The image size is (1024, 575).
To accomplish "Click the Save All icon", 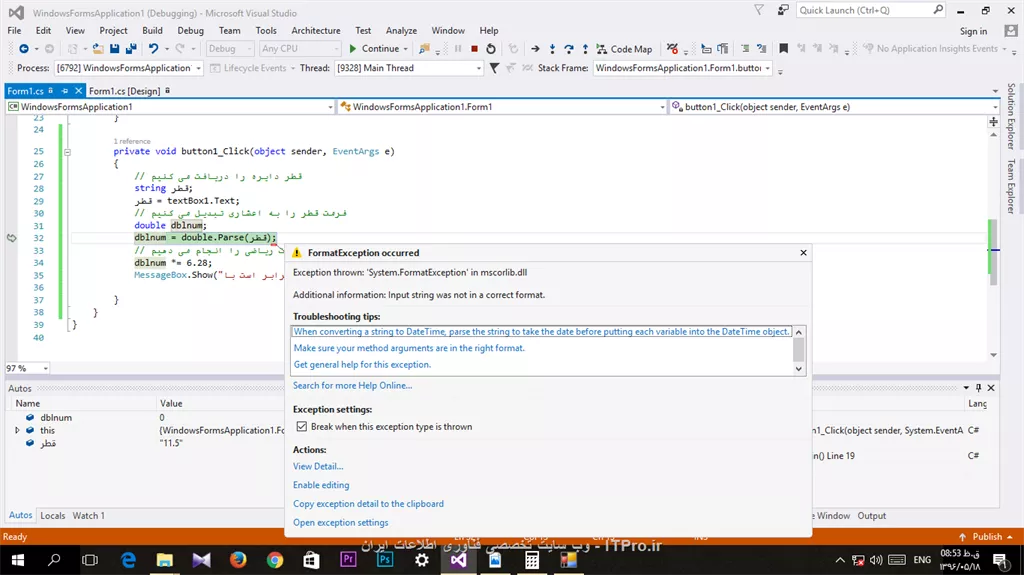I will [x=131, y=49].
